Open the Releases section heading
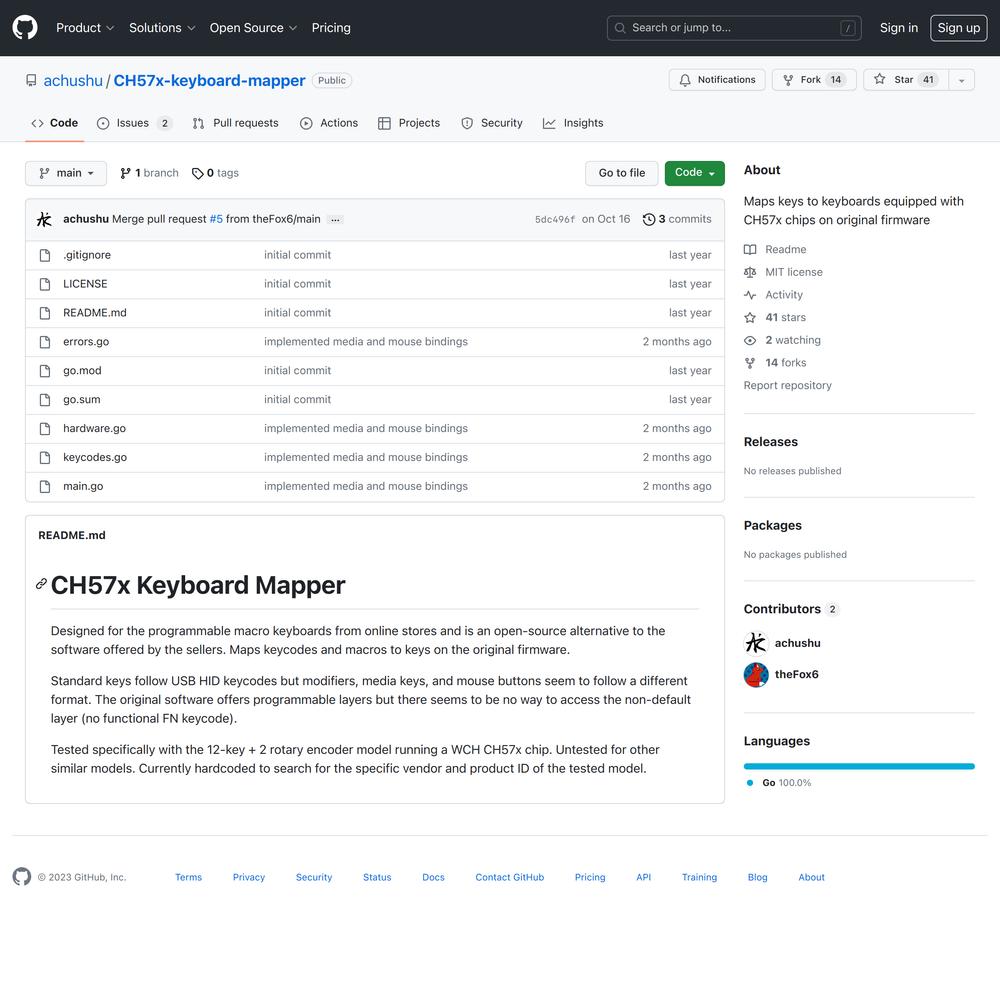Screen dimensions: 1000x1000 [x=770, y=442]
